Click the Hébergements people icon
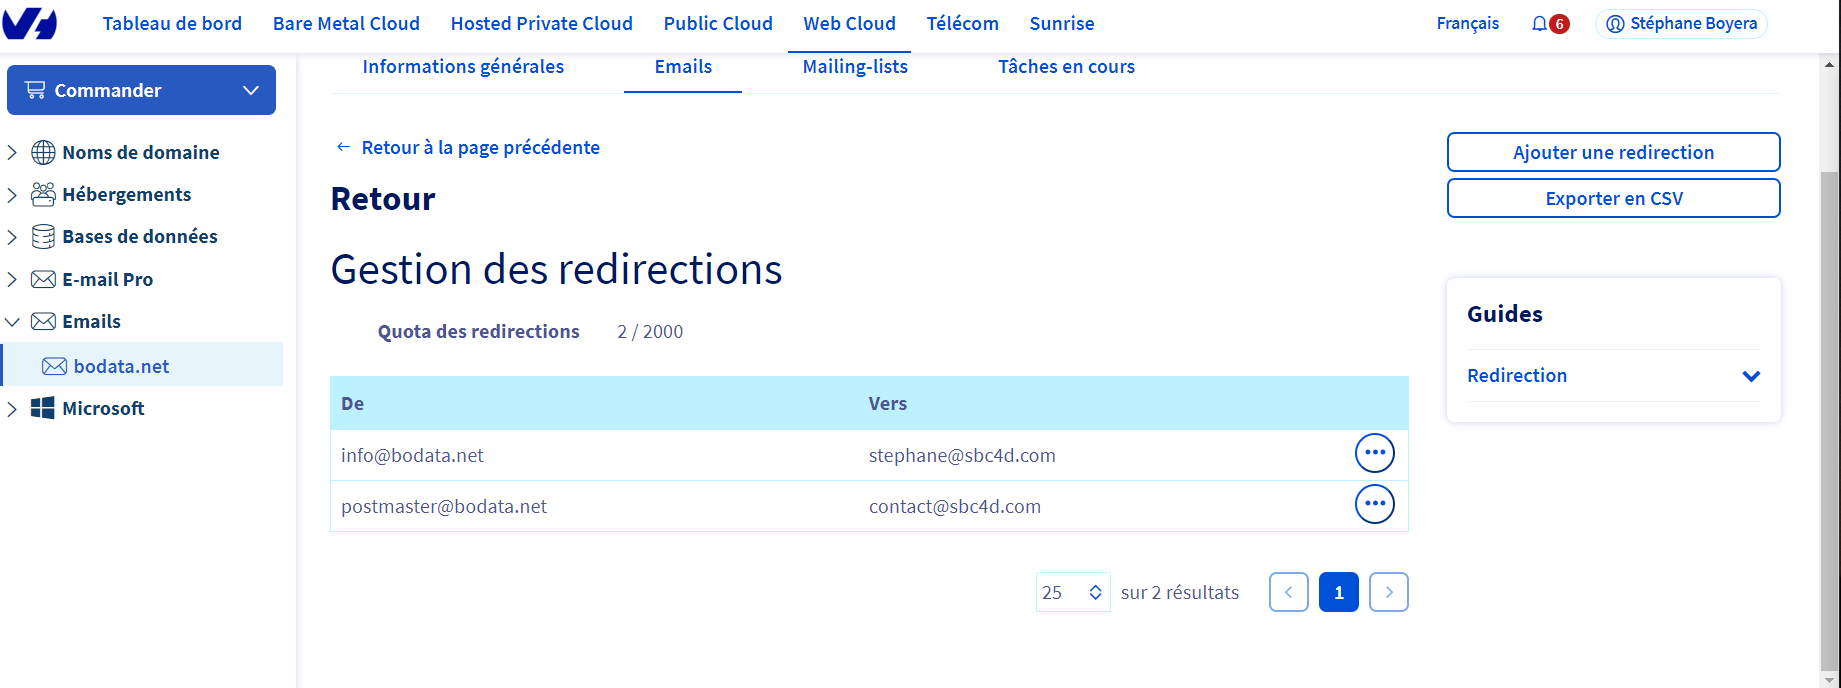1841x688 pixels. coord(43,194)
